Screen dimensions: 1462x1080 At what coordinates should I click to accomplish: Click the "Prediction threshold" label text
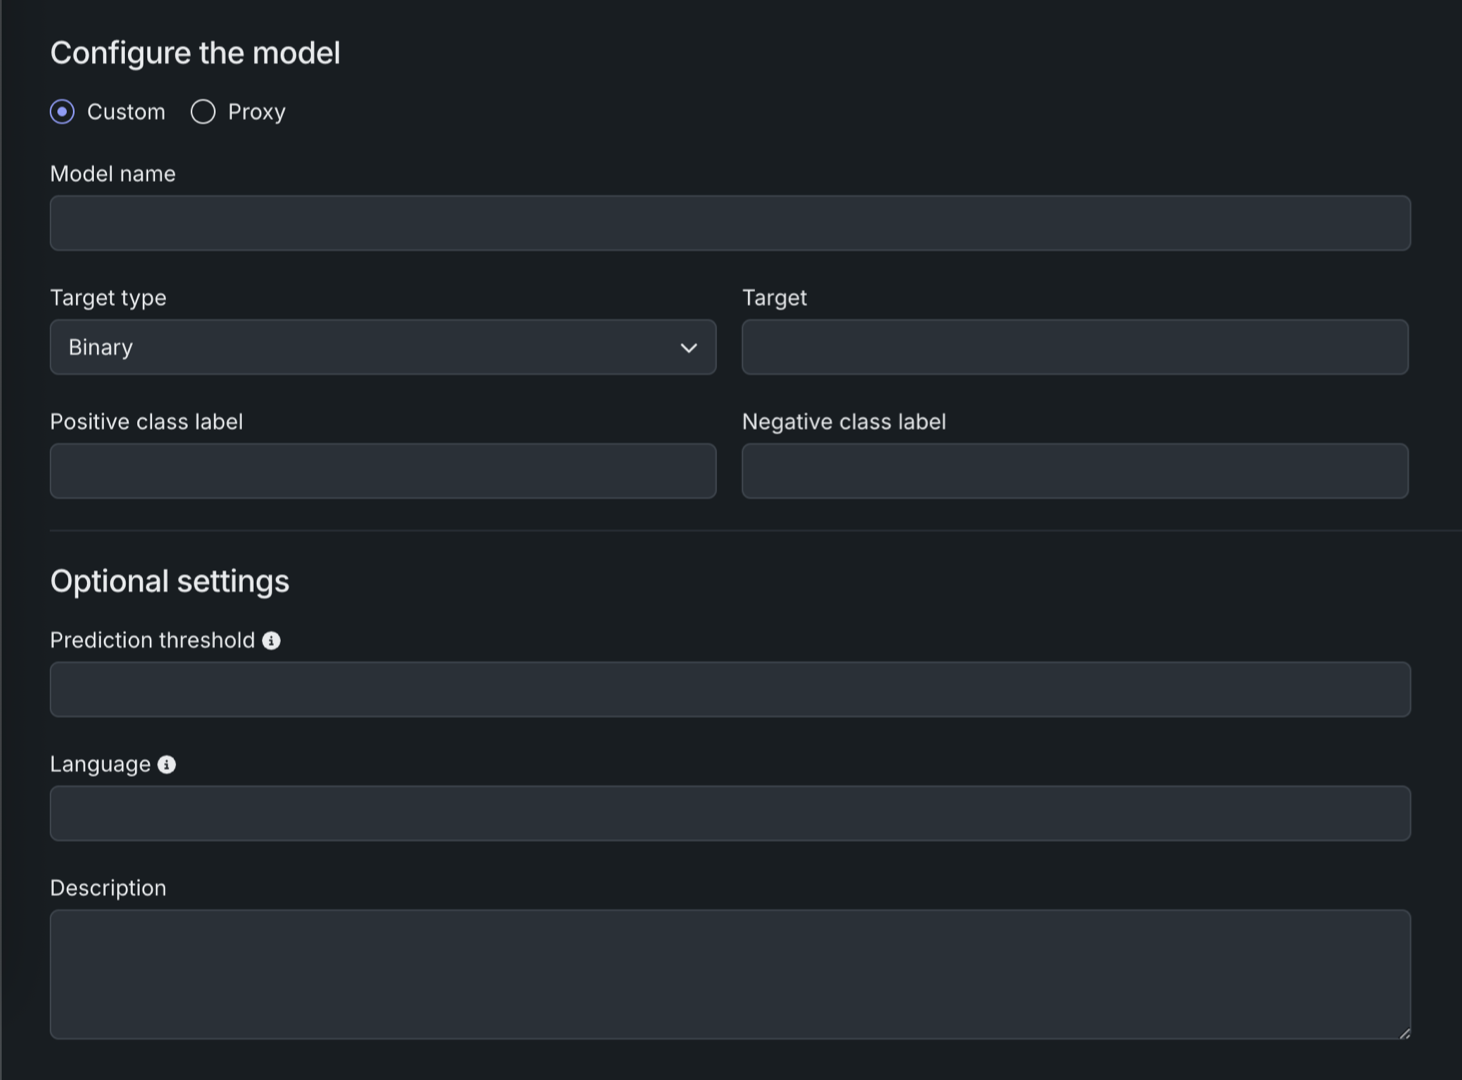pos(152,640)
